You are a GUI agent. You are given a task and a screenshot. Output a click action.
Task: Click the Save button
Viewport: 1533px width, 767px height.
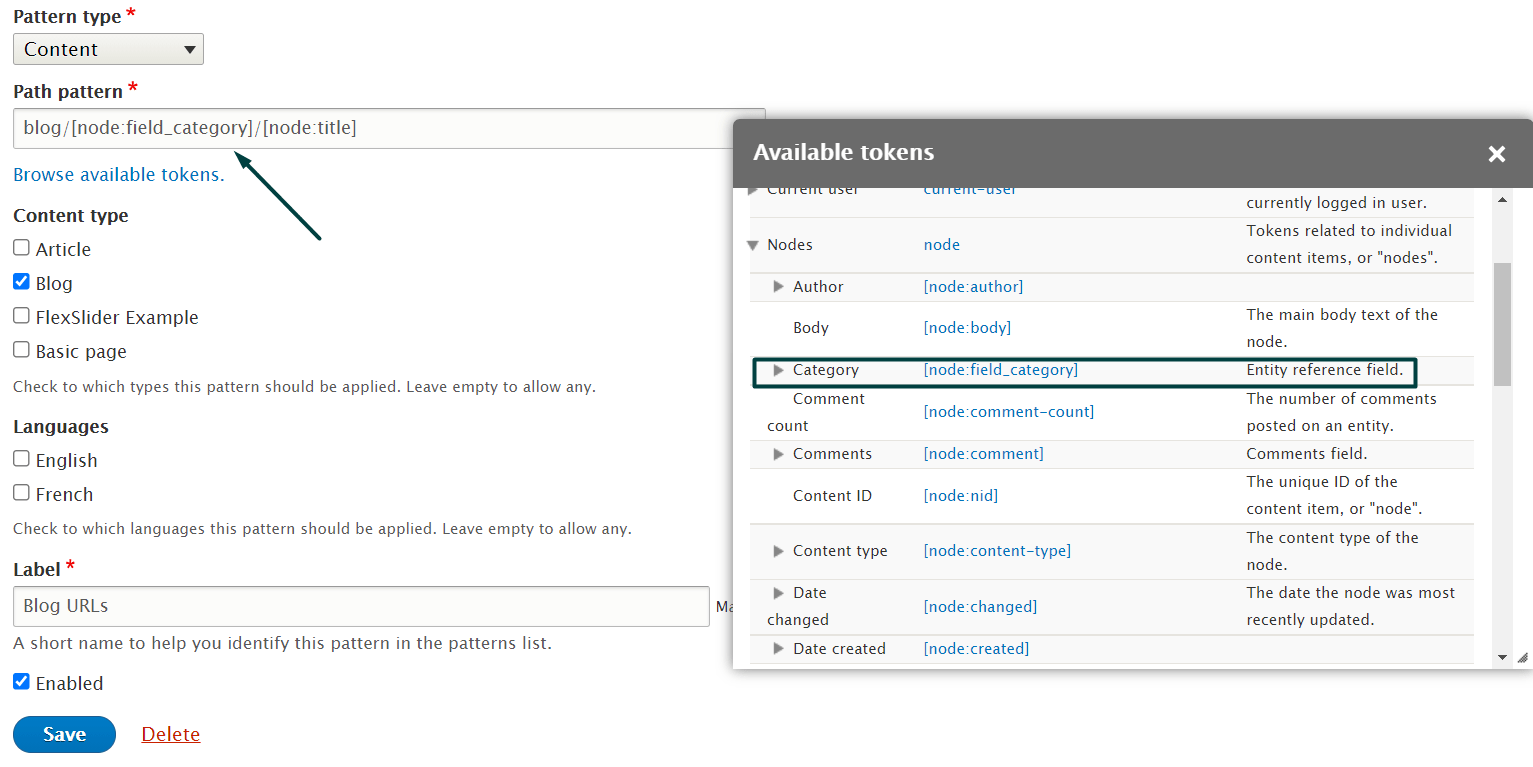(x=64, y=734)
